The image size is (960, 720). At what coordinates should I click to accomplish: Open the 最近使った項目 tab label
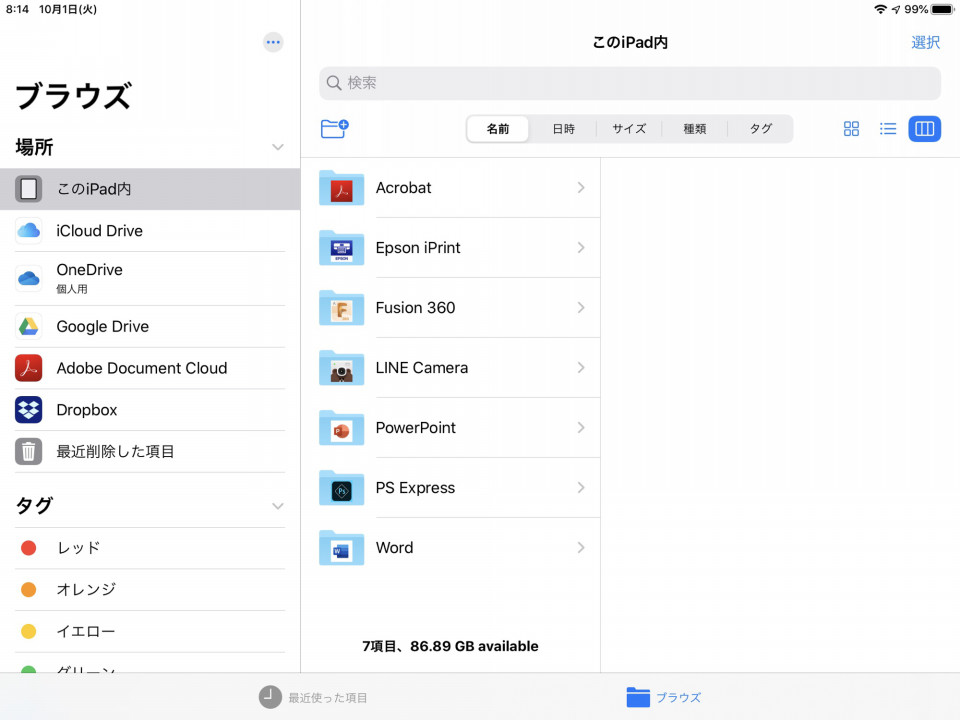[x=328, y=697]
